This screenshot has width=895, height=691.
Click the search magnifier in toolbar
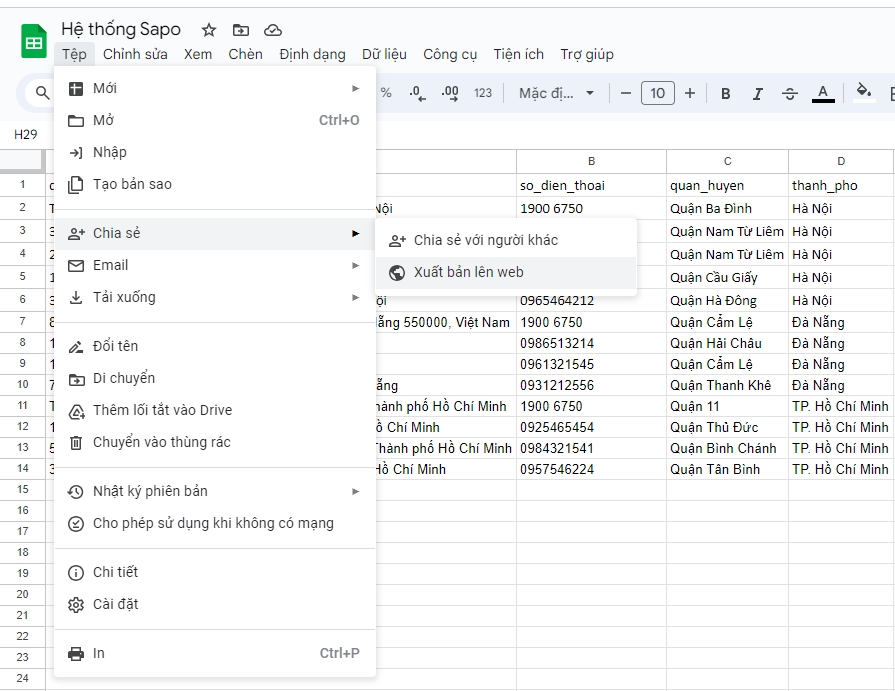[x=42, y=92]
